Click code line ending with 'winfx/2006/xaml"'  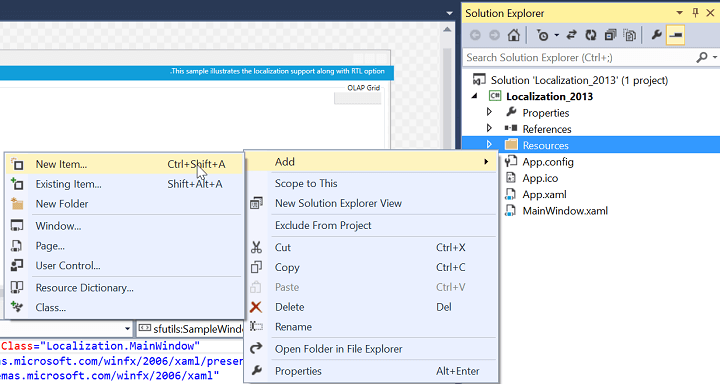point(109,376)
